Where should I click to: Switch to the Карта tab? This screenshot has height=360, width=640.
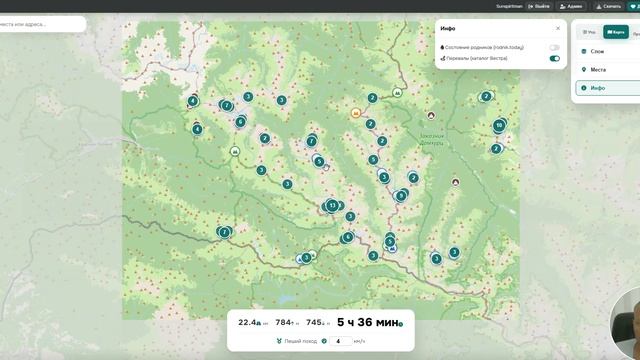point(616,32)
